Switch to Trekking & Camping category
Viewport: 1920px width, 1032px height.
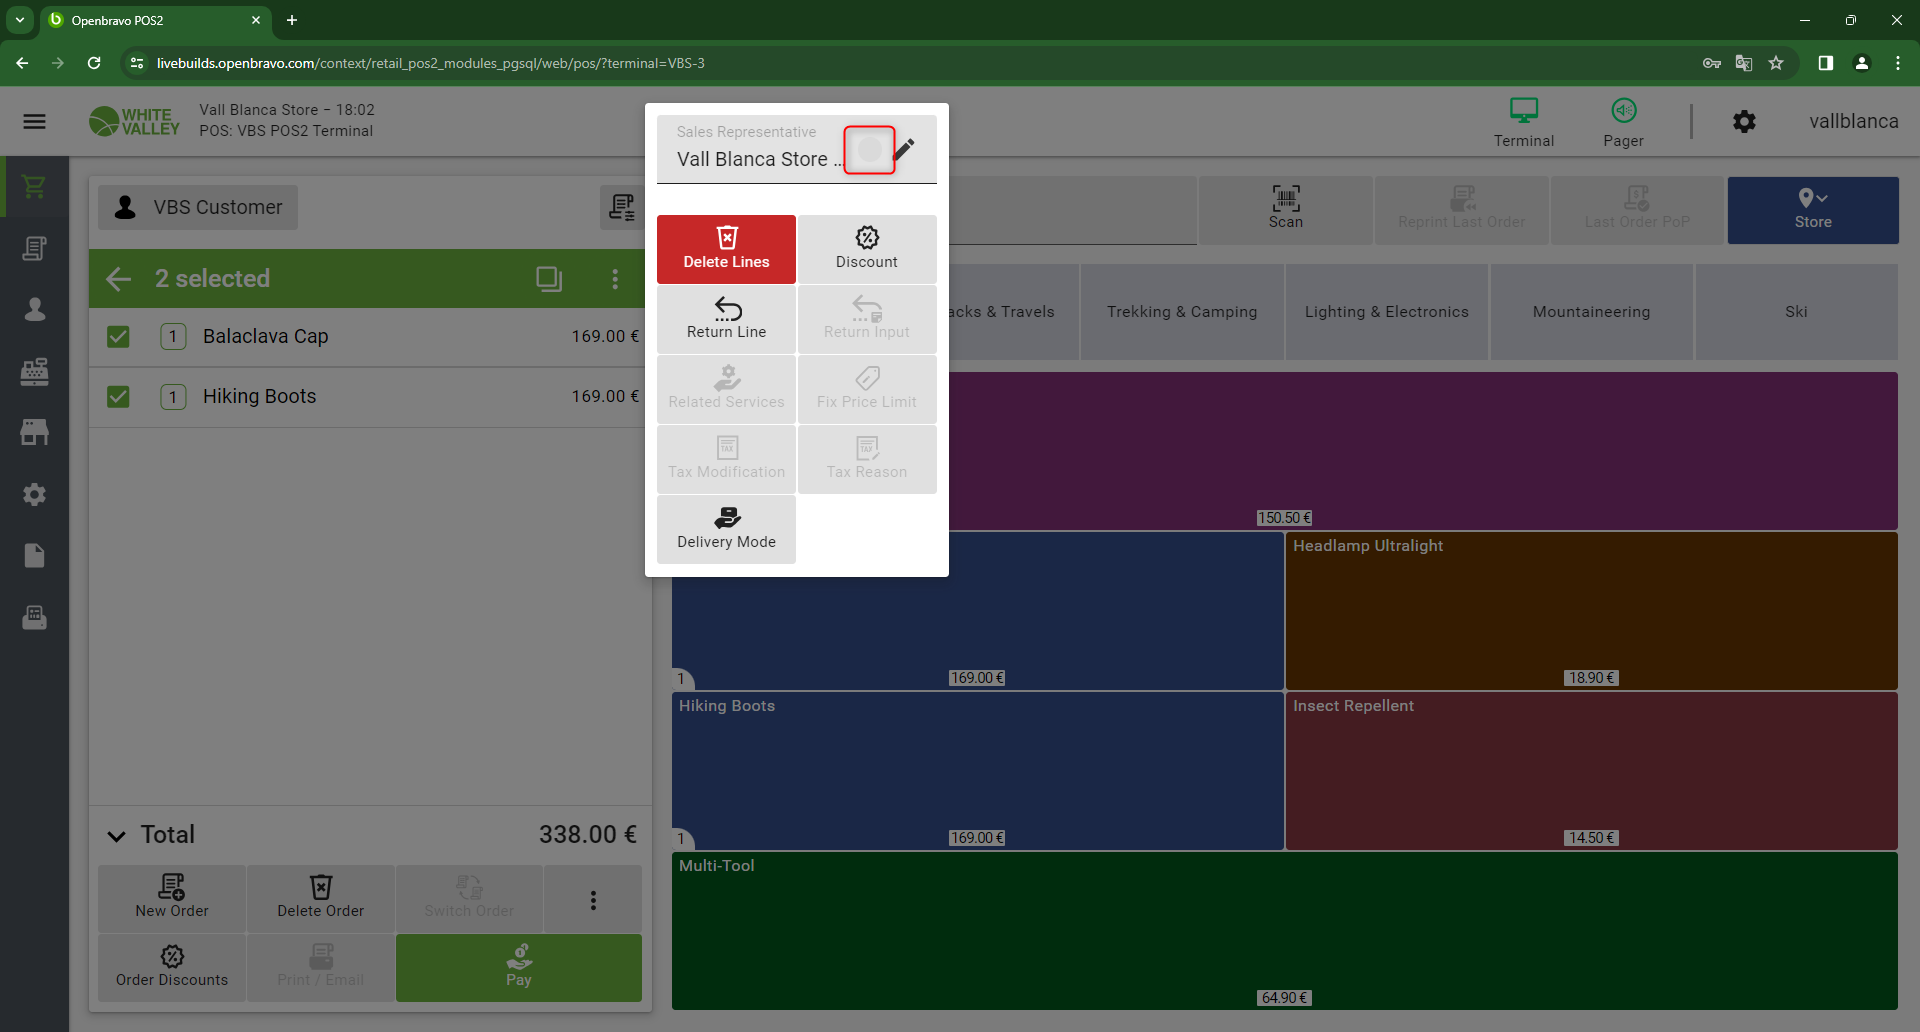1182,312
